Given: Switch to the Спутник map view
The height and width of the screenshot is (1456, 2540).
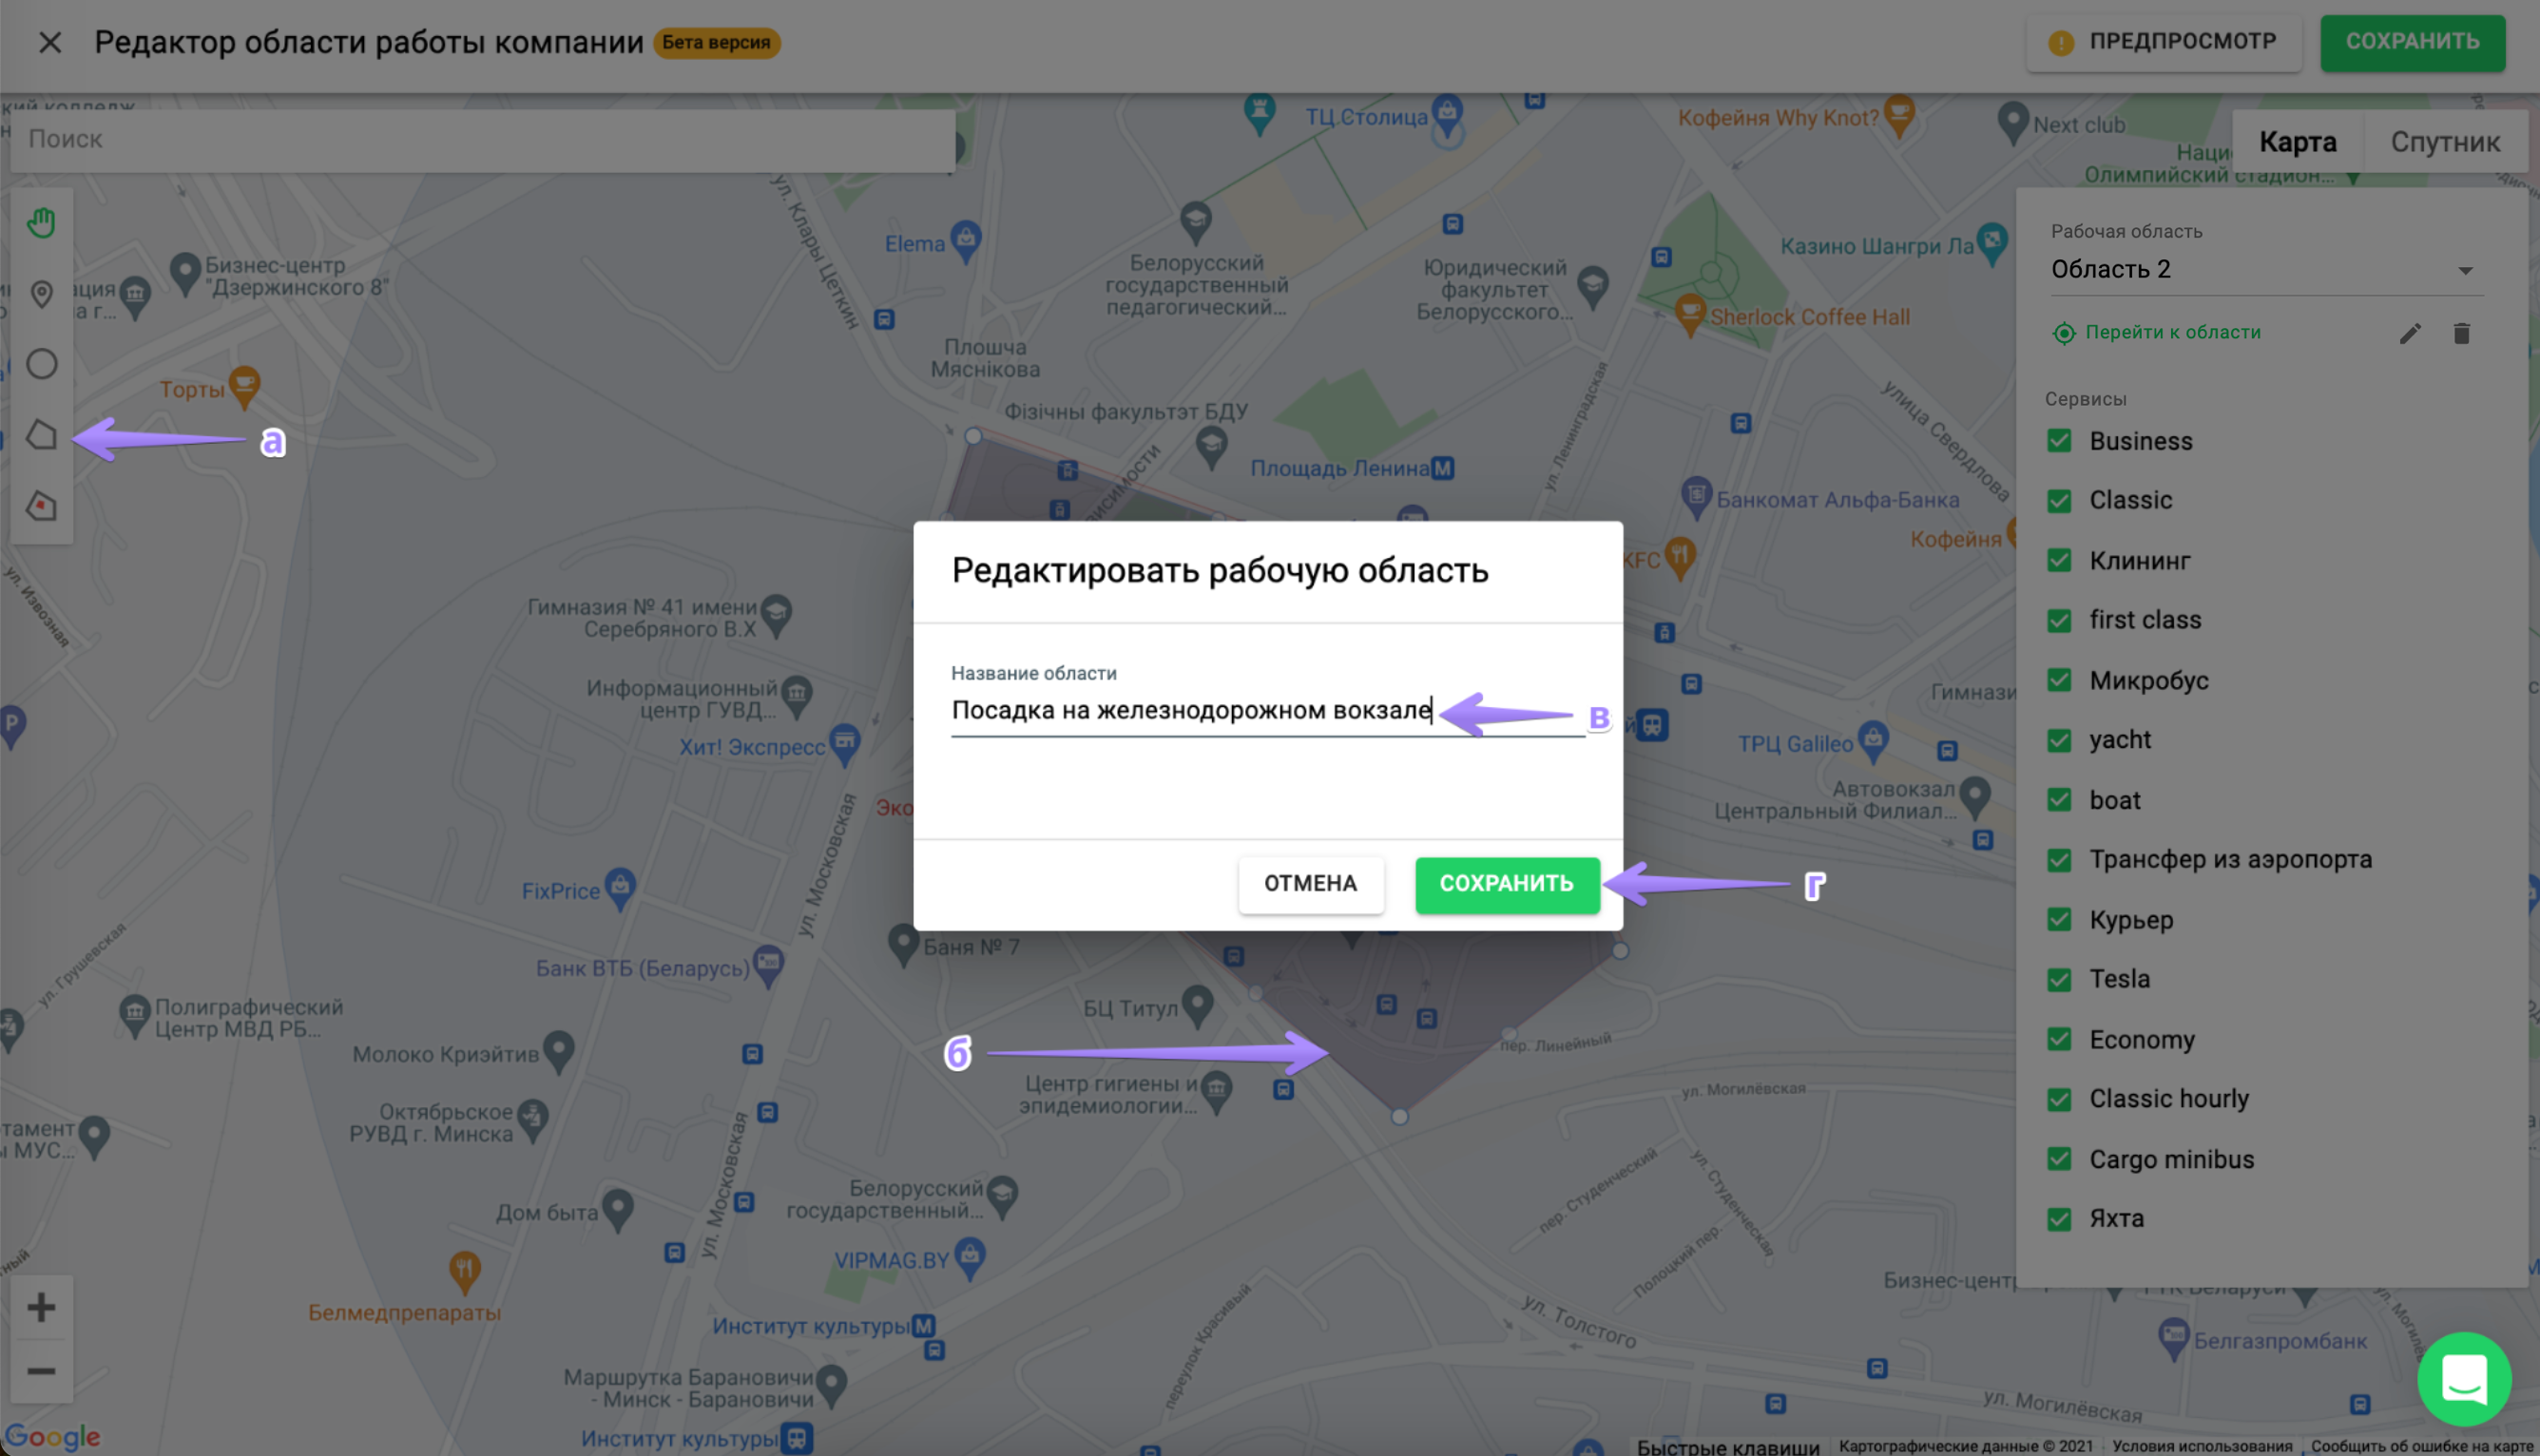Looking at the screenshot, I should [2444, 142].
